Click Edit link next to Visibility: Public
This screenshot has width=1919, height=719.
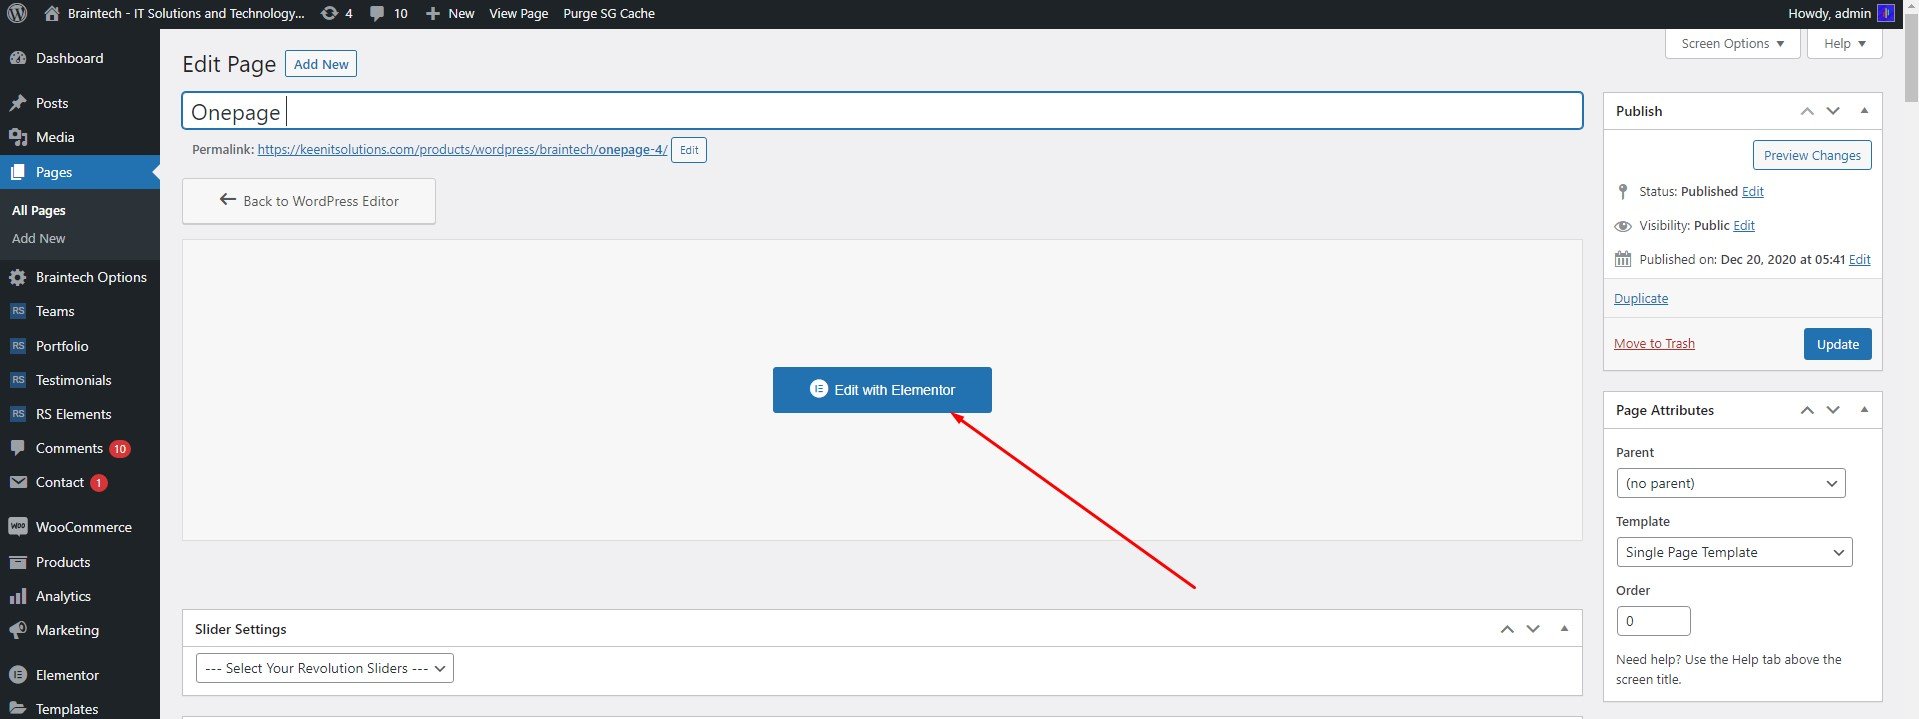(x=1744, y=225)
